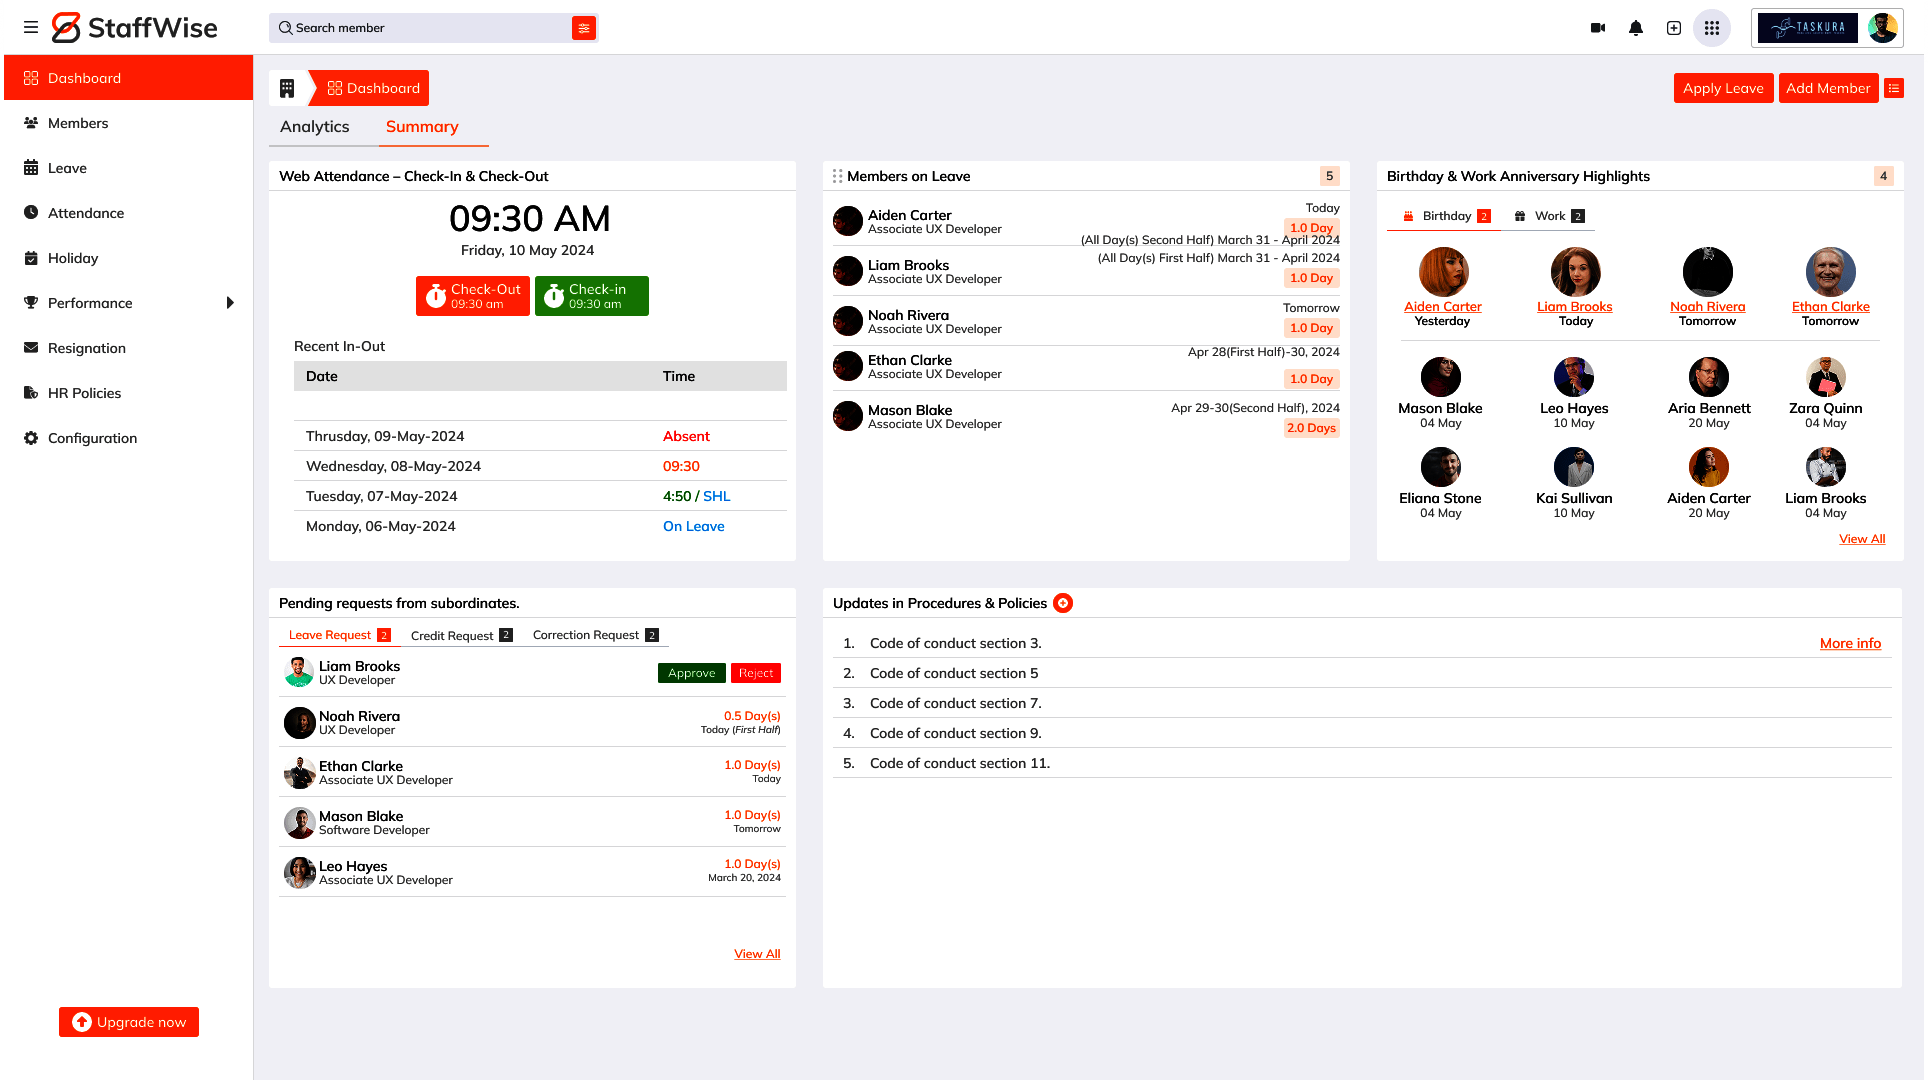Click the video camera icon

coord(1598,28)
